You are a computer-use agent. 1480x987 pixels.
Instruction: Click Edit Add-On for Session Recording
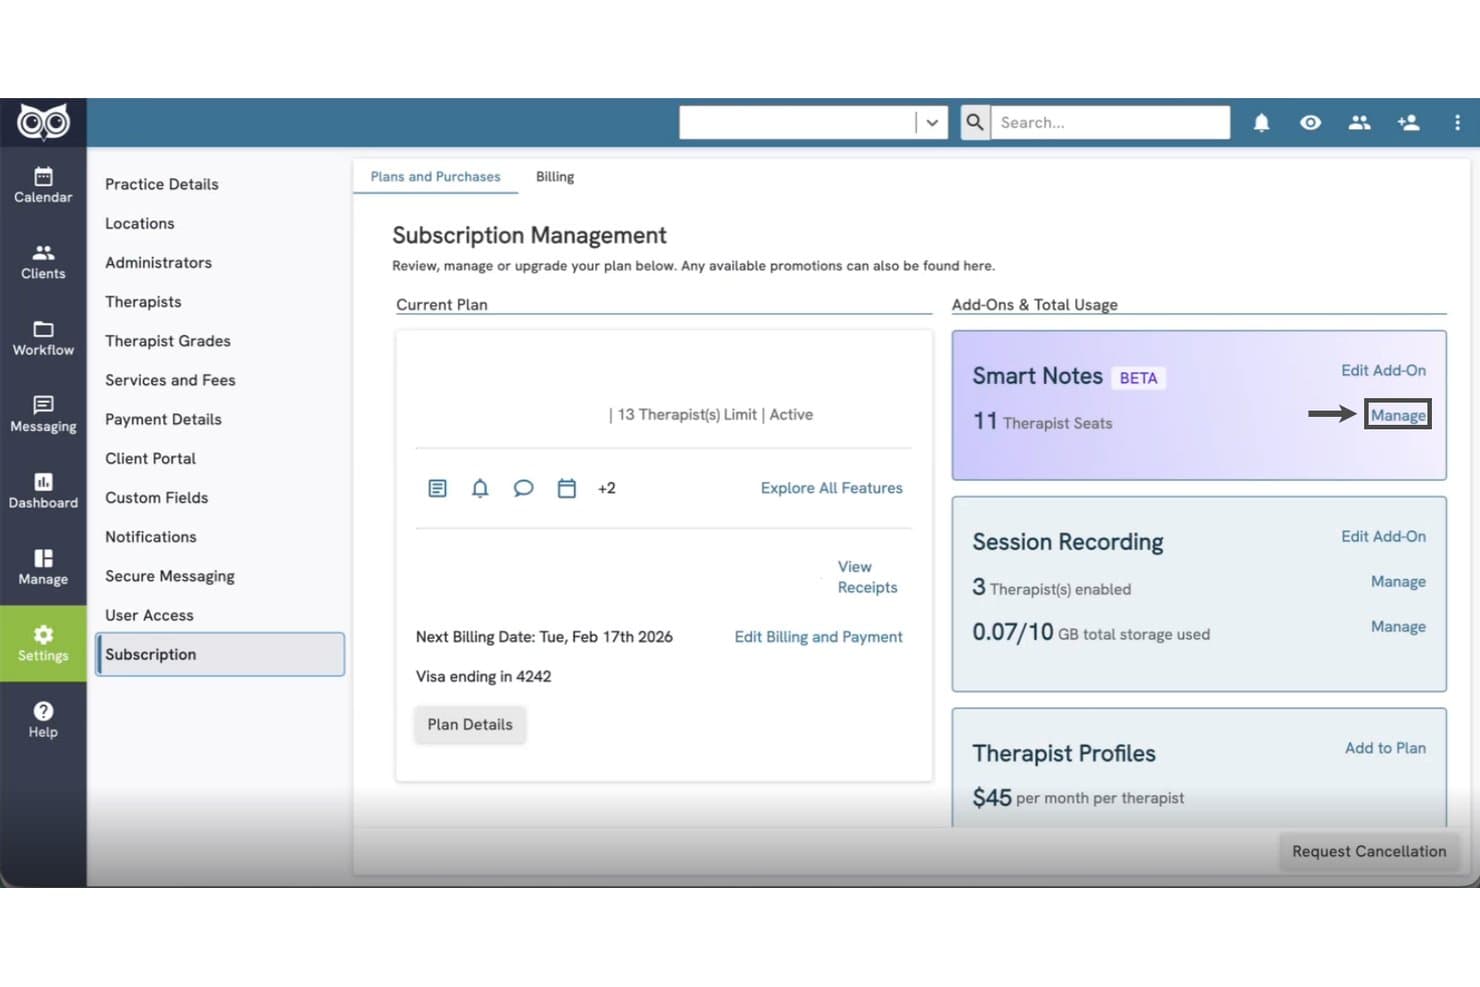[x=1383, y=537]
